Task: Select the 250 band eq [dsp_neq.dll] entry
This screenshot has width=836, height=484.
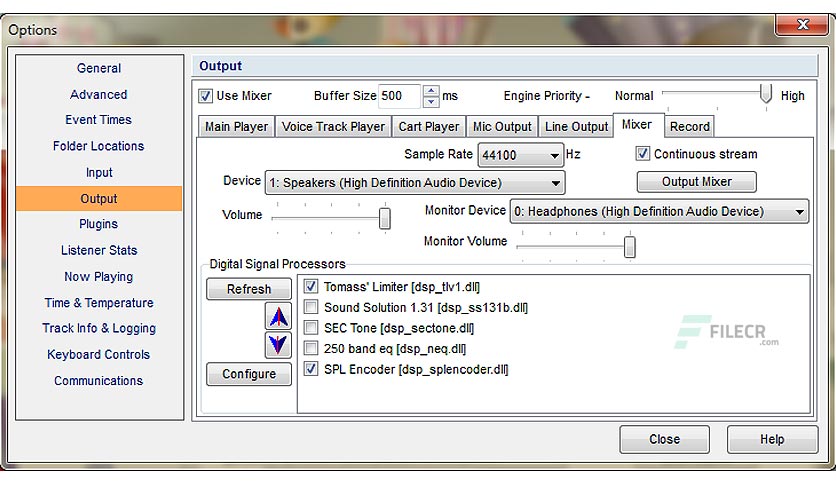Action: coord(395,349)
